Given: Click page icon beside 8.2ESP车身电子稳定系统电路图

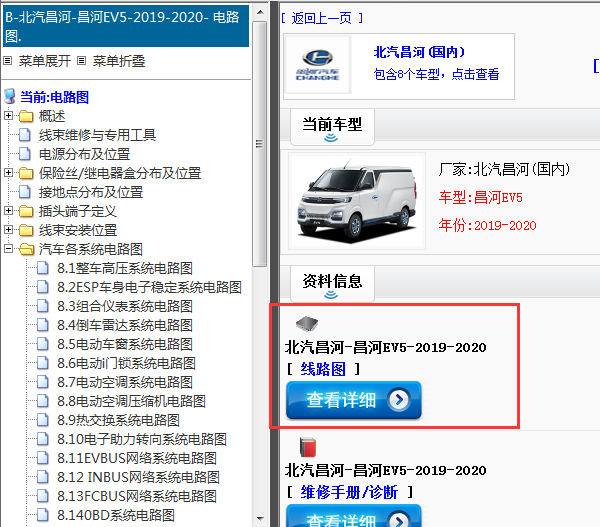Looking at the screenshot, I should [x=43, y=287].
